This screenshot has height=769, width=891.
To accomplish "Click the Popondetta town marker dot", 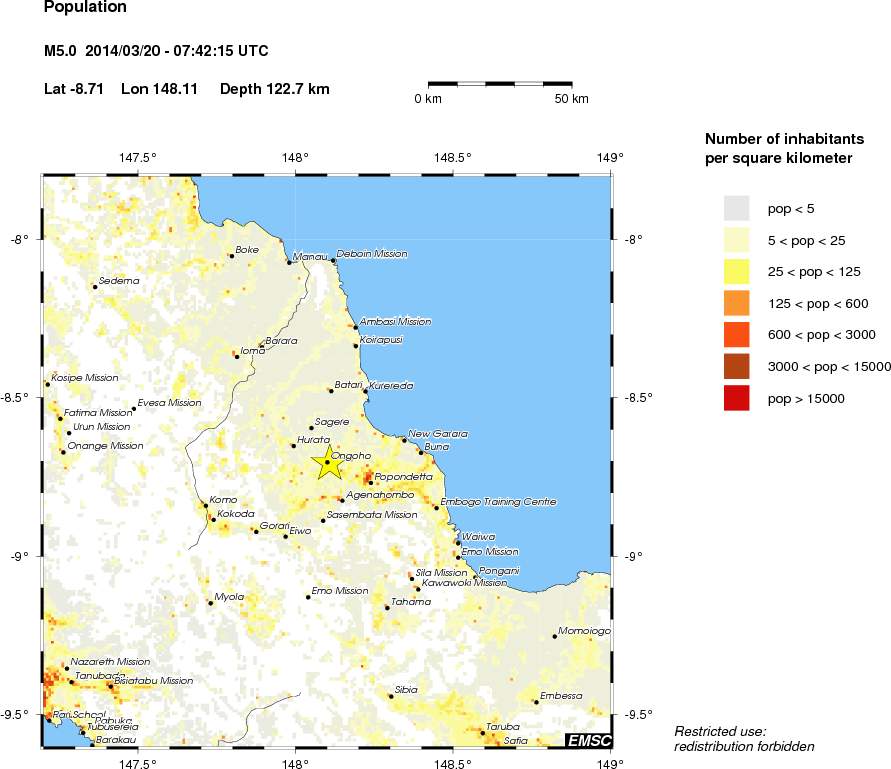I will 370,483.
